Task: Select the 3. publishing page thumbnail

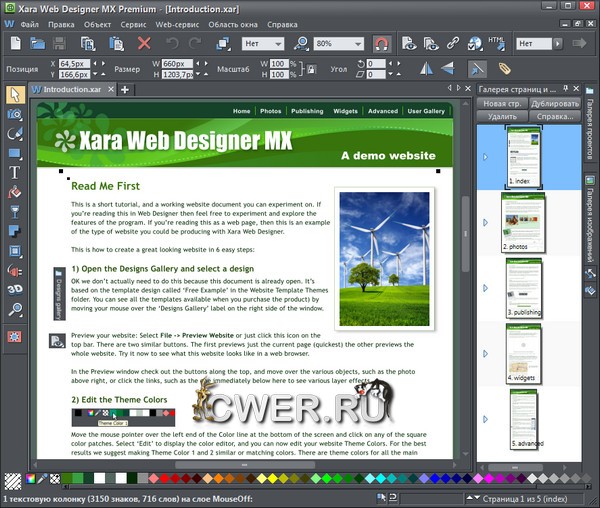Action: (x=524, y=288)
